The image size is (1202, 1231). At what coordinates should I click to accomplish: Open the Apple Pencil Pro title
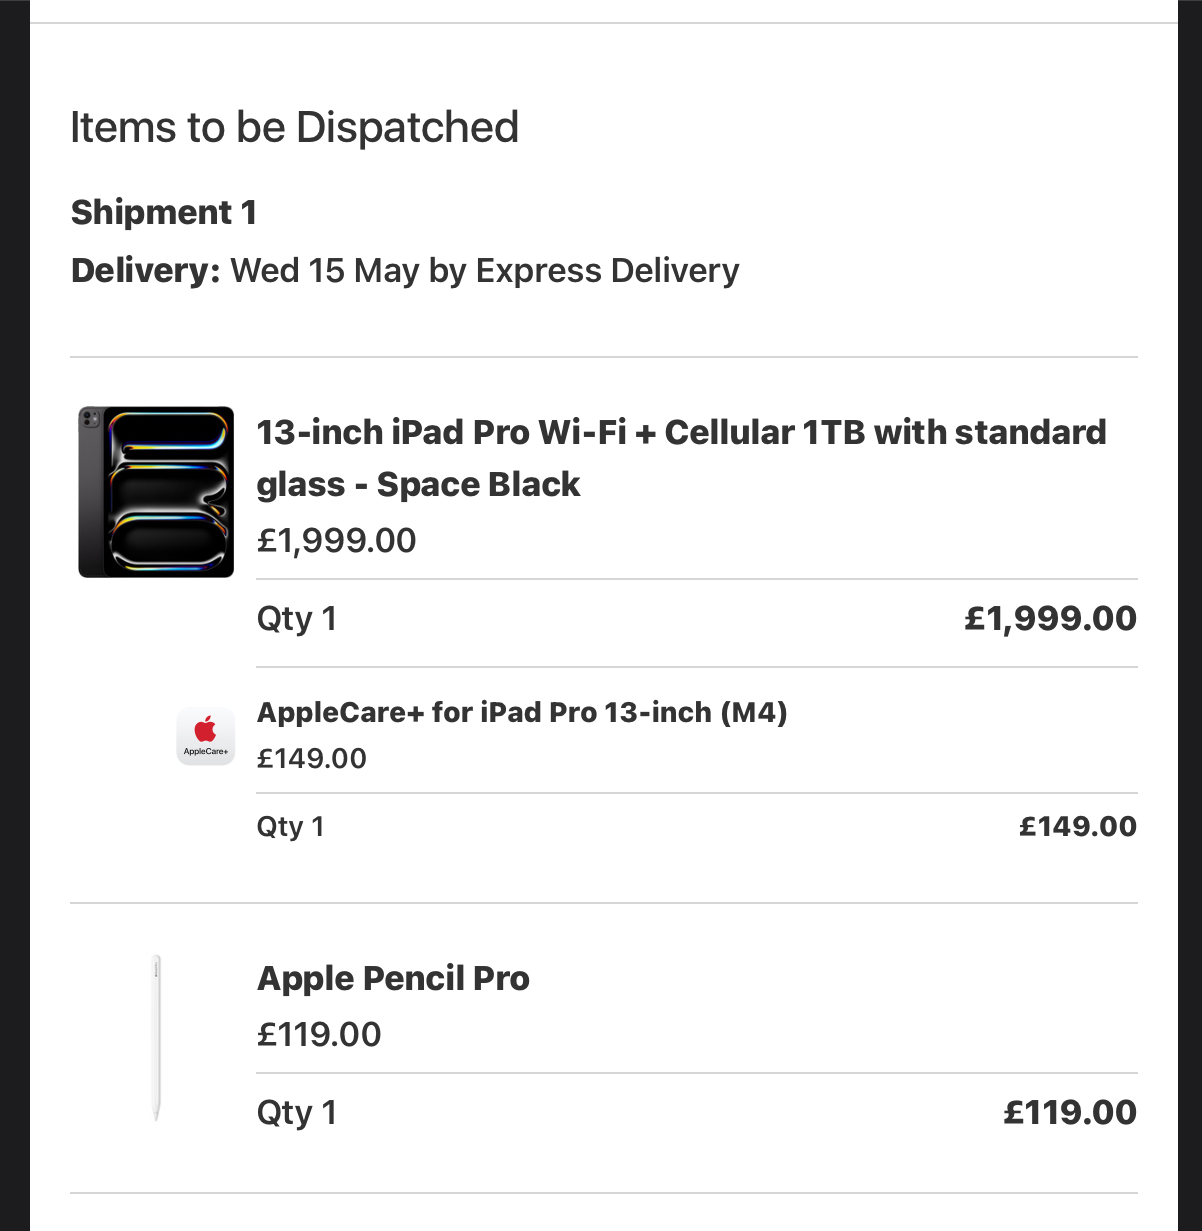point(393,978)
